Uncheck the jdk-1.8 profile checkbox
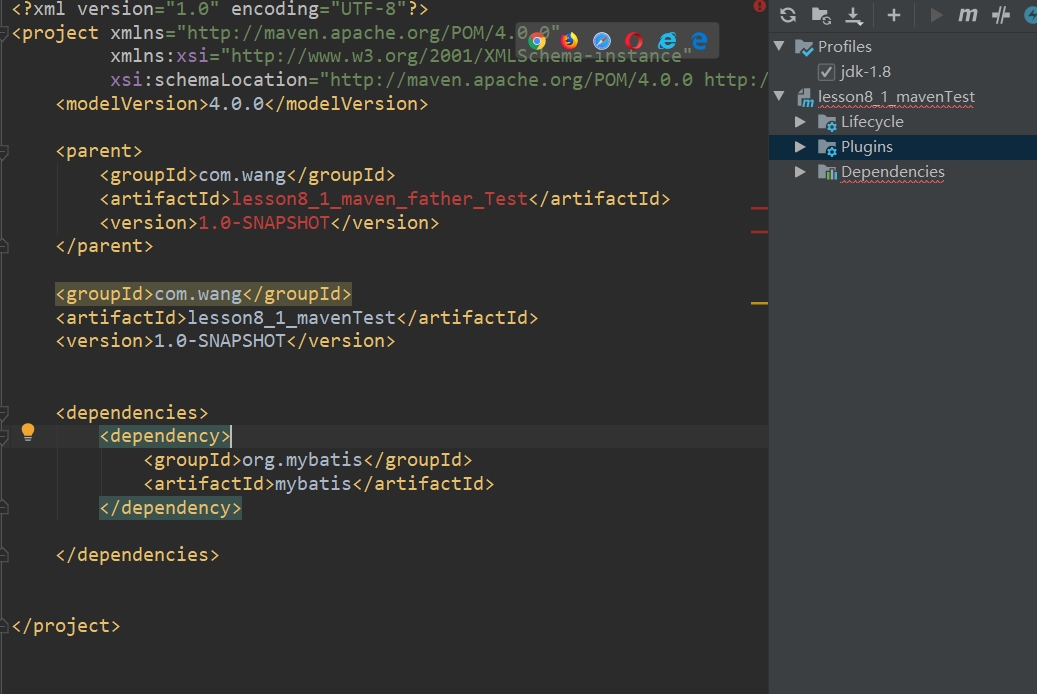Screen dimensions: 1037x694 826,71
